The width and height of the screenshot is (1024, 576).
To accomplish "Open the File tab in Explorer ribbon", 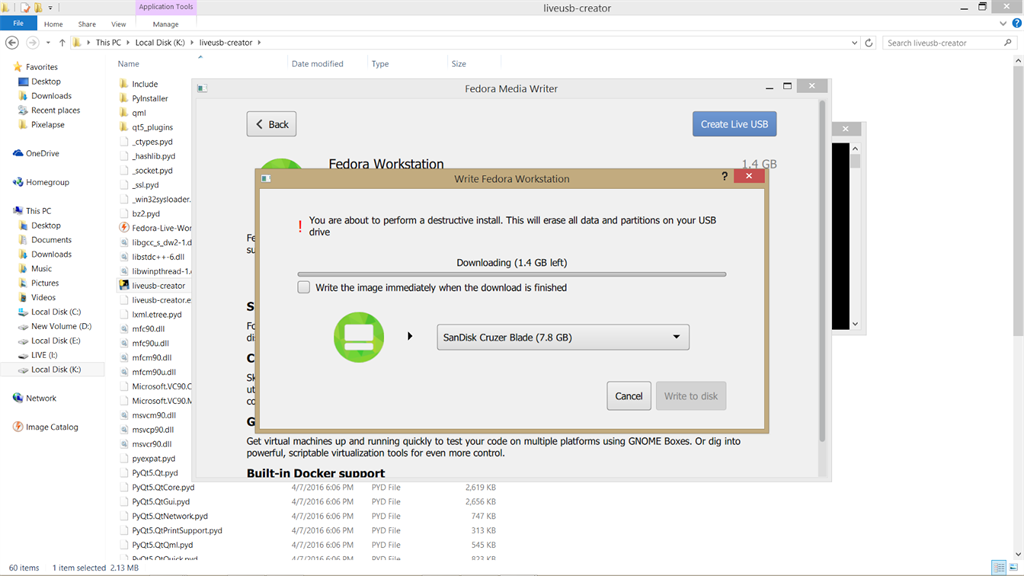I will pyautogui.click(x=18, y=24).
